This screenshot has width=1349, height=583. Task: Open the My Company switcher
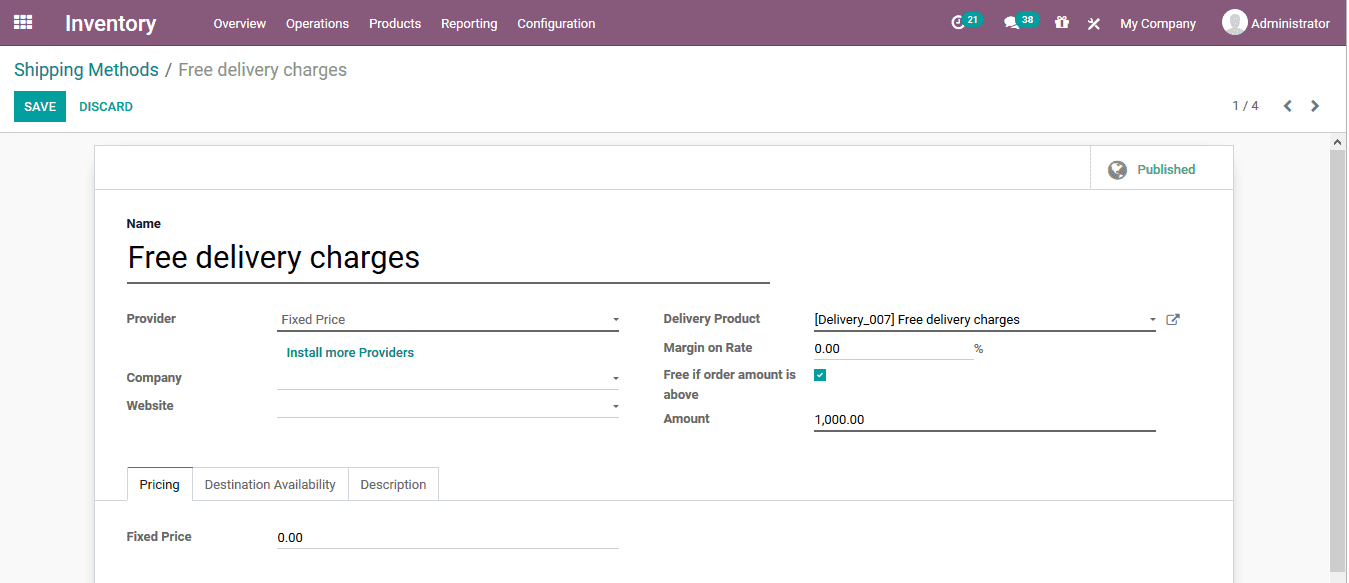1158,23
